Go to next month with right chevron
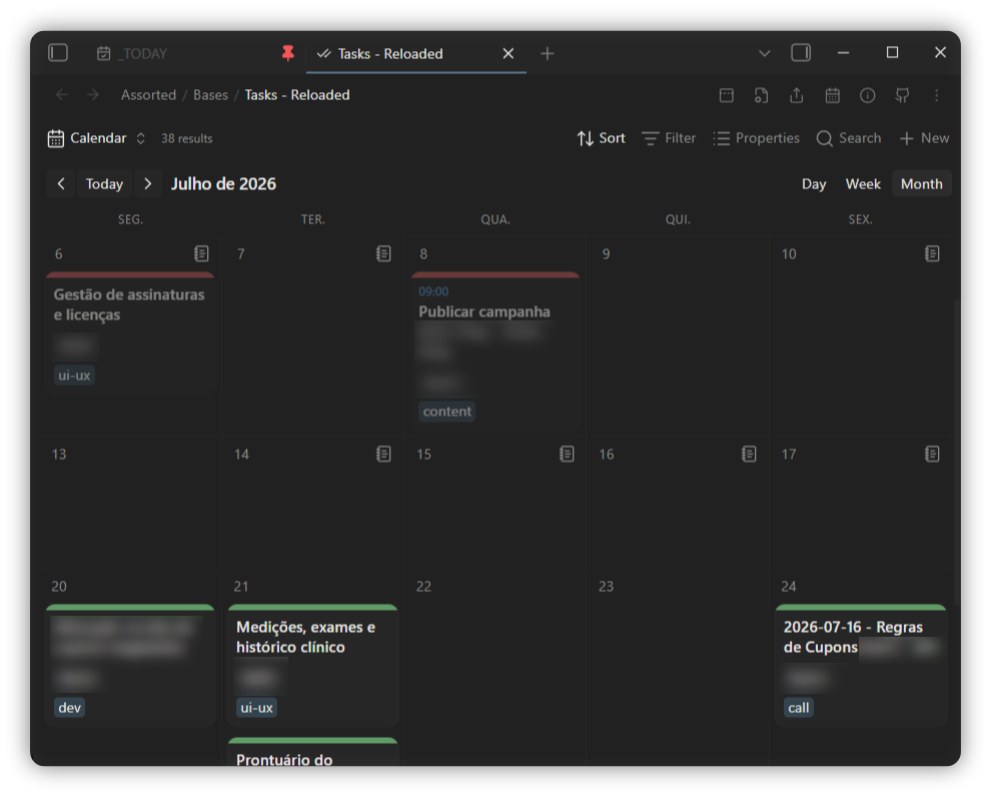 148,184
